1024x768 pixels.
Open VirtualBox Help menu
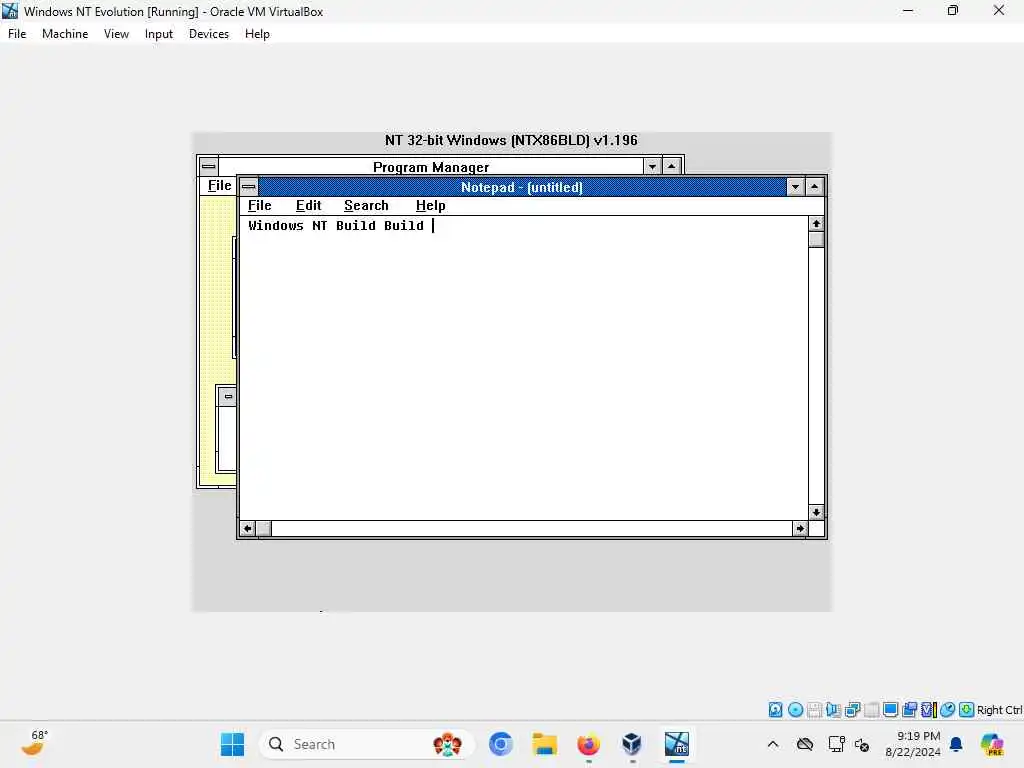click(257, 34)
